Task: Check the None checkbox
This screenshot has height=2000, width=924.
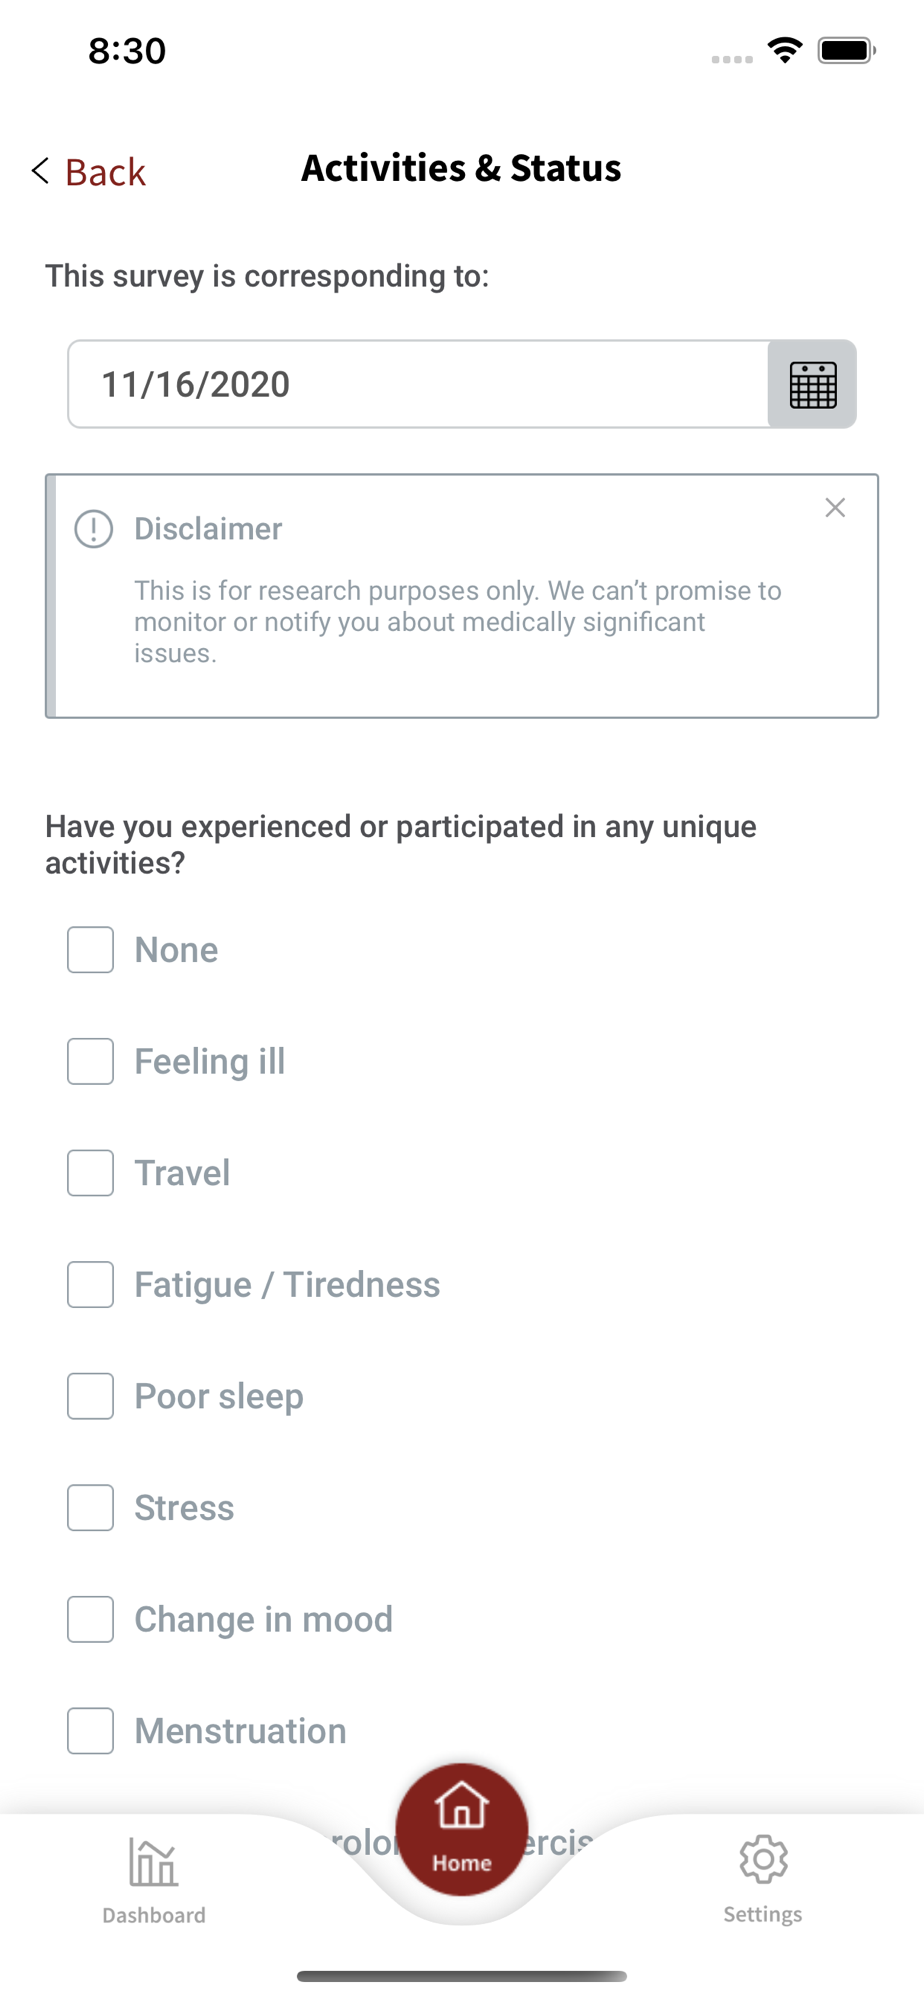Action: point(91,950)
